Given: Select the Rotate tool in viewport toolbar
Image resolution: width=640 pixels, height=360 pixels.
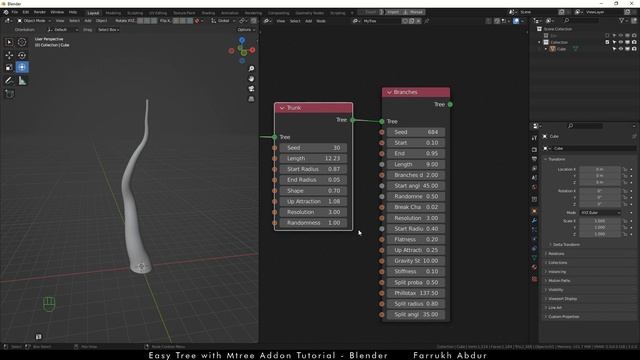Looking at the screenshot, I should [x=22, y=55].
